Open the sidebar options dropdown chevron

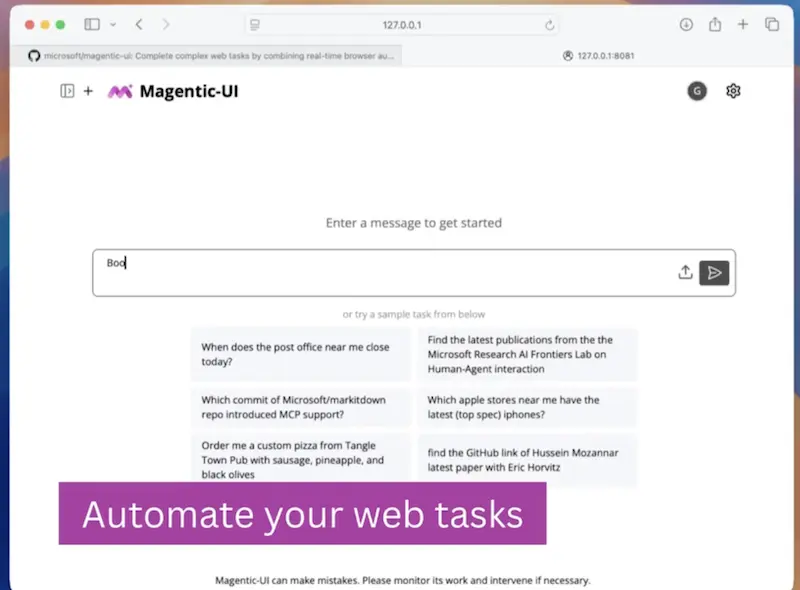(x=113, y=24)
